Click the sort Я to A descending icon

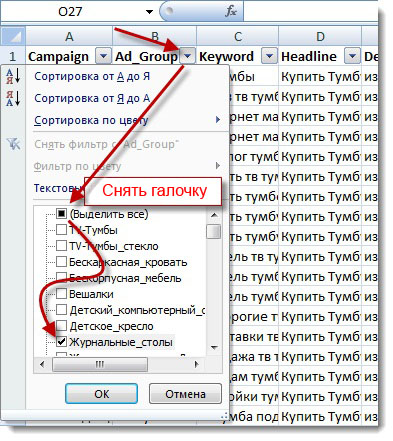(13, 98)
